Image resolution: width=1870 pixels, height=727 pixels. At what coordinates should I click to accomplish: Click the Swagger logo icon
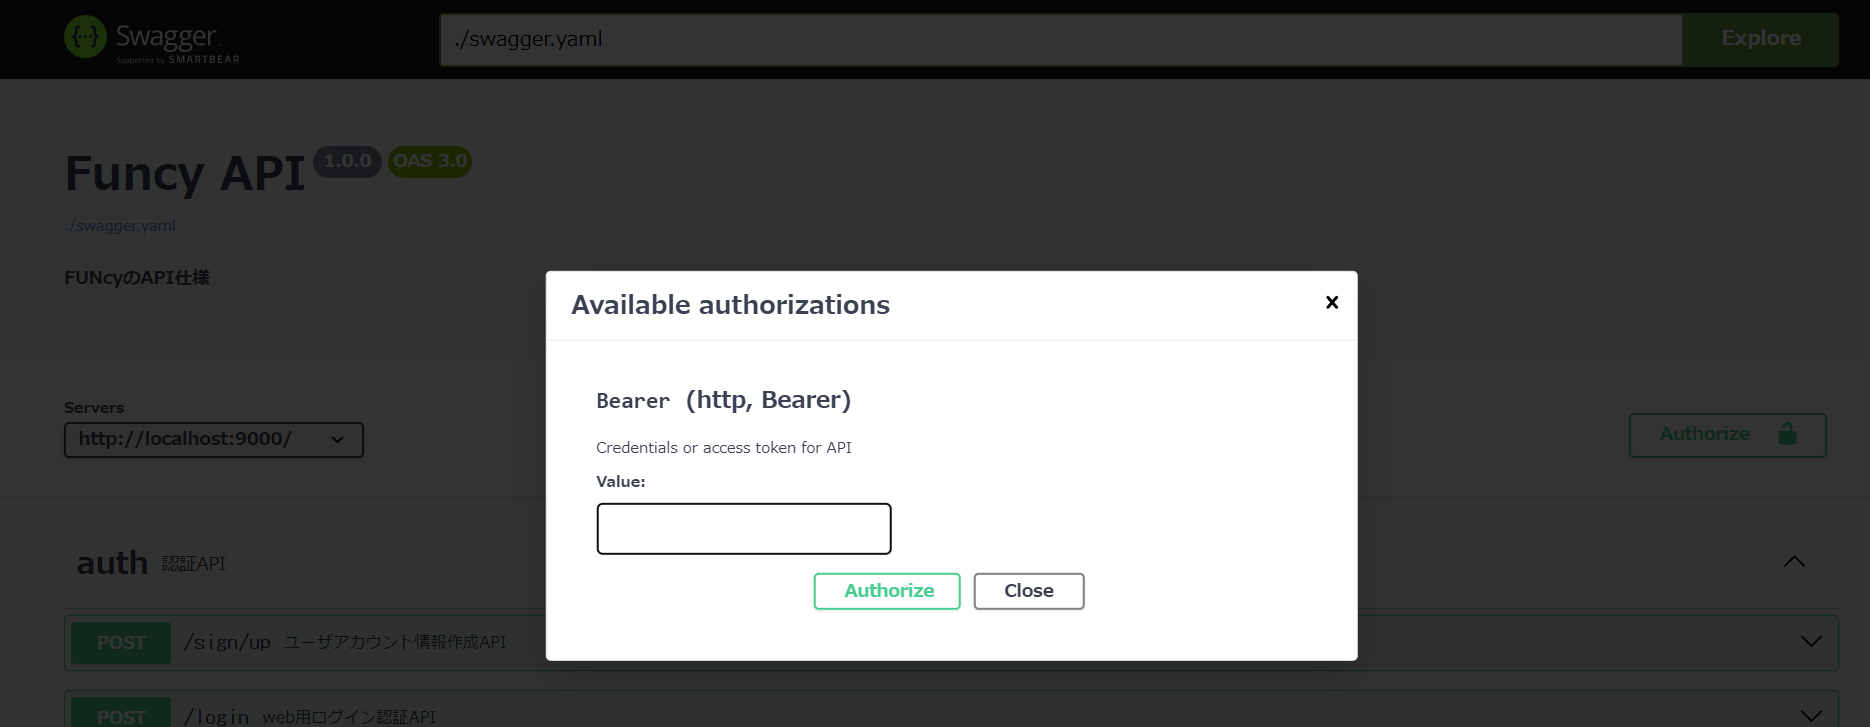(x=85, y=37)
